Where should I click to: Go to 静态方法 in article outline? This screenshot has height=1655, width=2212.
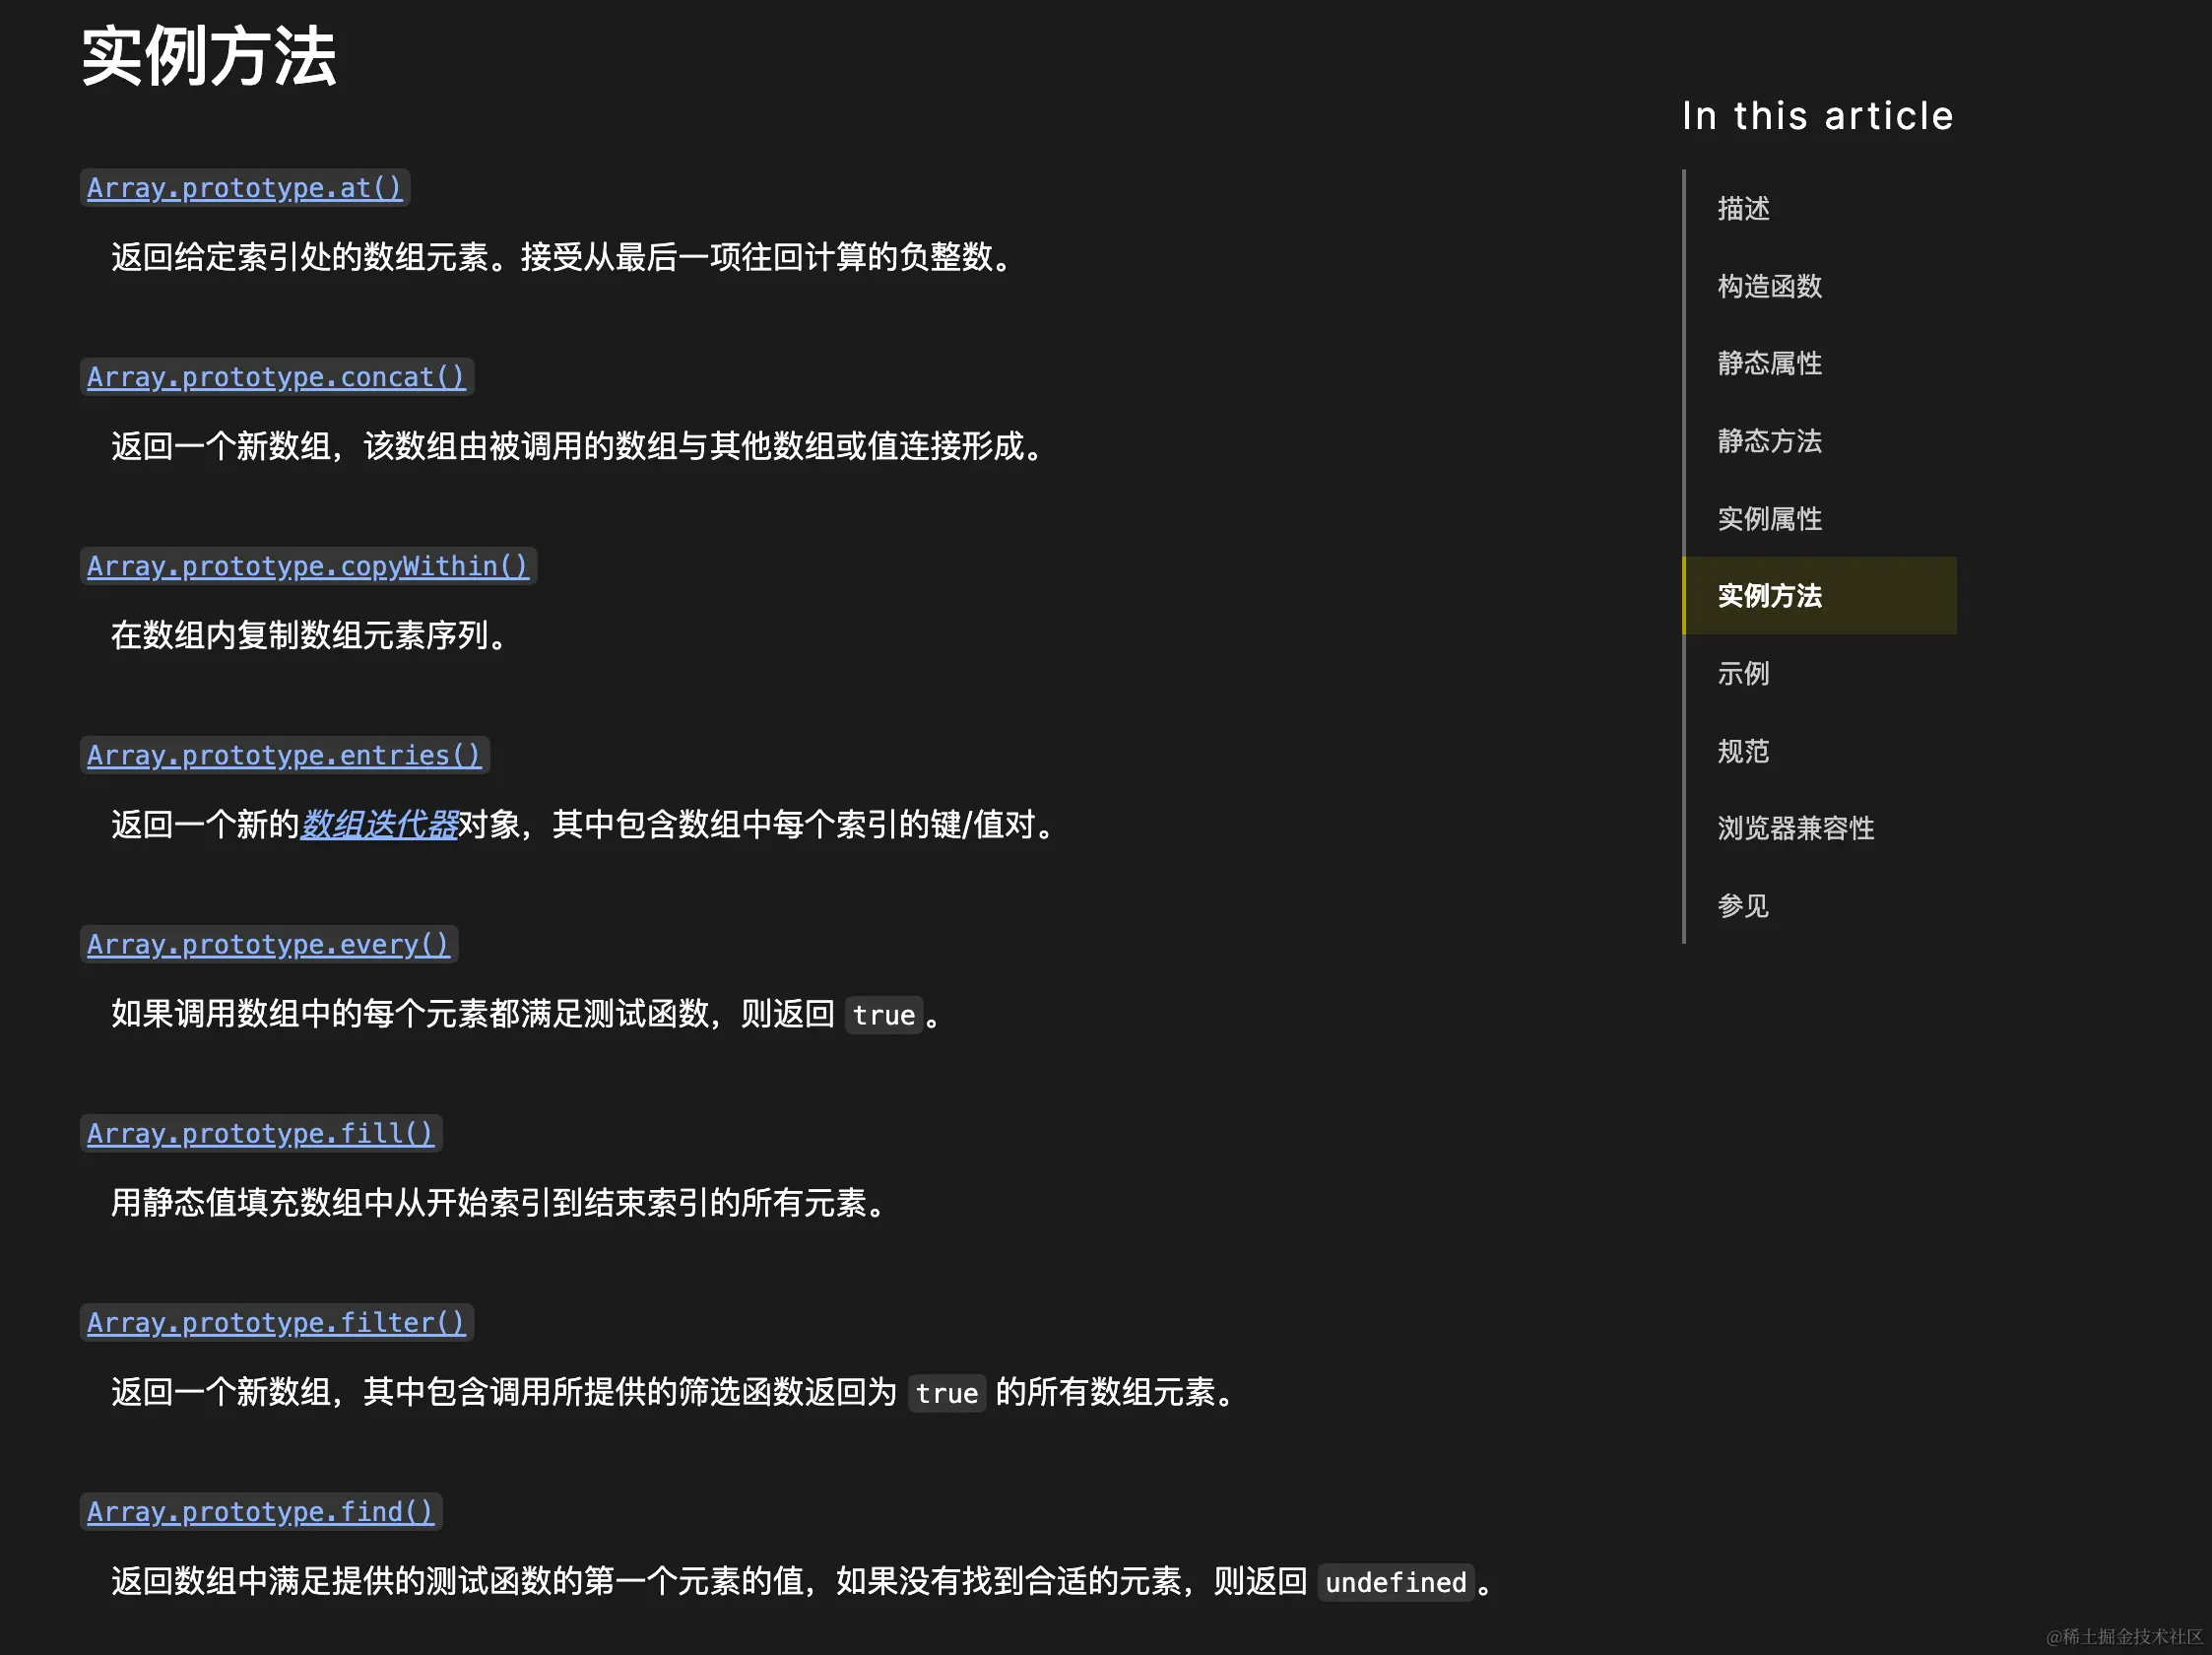[1769, 441]
